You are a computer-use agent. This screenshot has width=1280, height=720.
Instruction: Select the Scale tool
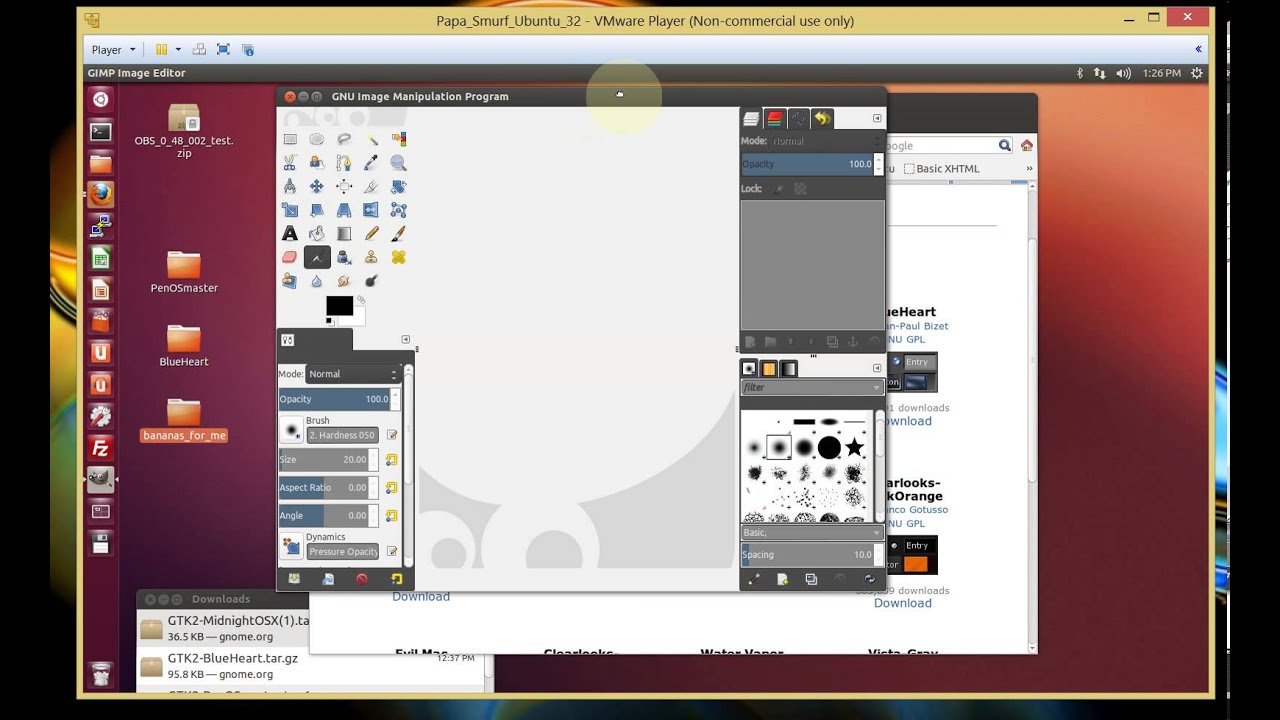pos(290,210)
